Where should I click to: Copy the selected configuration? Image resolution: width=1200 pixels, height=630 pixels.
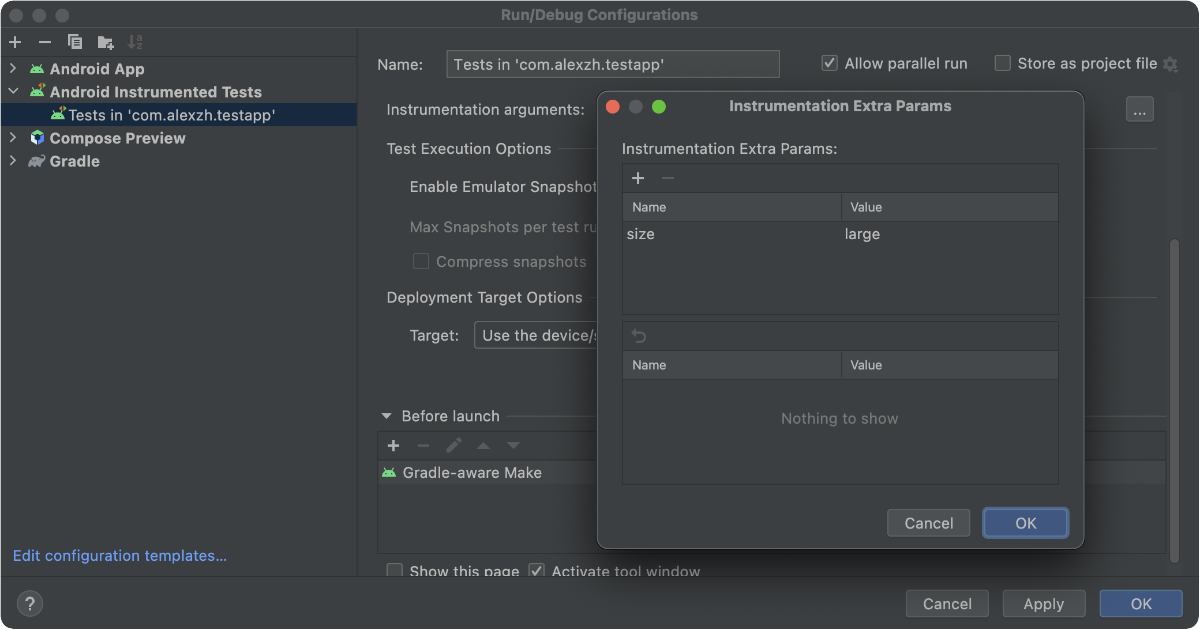75,42
